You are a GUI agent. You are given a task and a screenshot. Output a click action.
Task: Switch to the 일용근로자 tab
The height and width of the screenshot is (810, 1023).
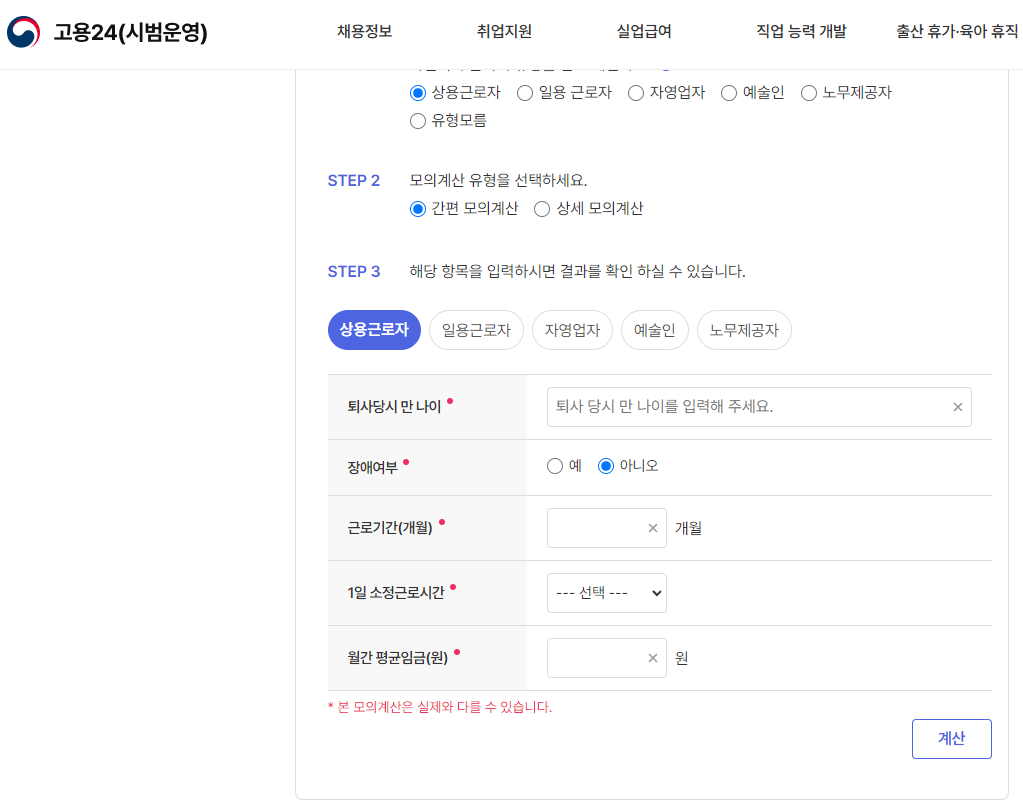[x=475, y=329]
